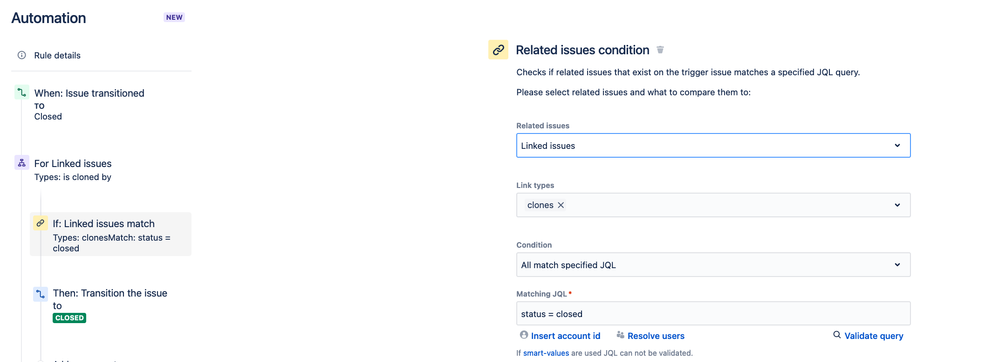Click the purple For Linked issues branch icon

[x=22, y=163]
